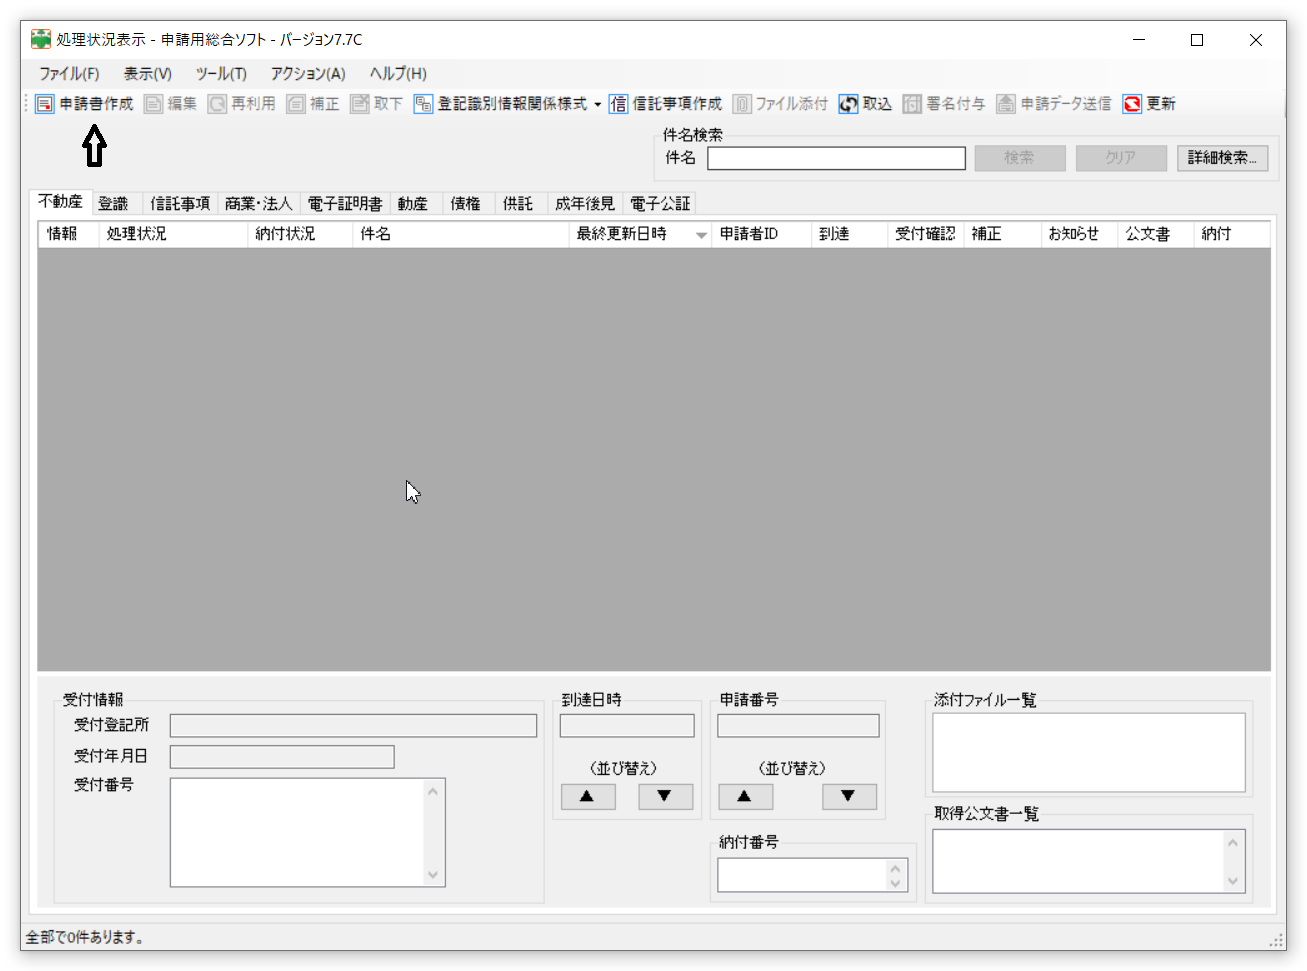Sort 到達日時 ascending with up arrow
1307x971 pixels.
click(587, 796)
